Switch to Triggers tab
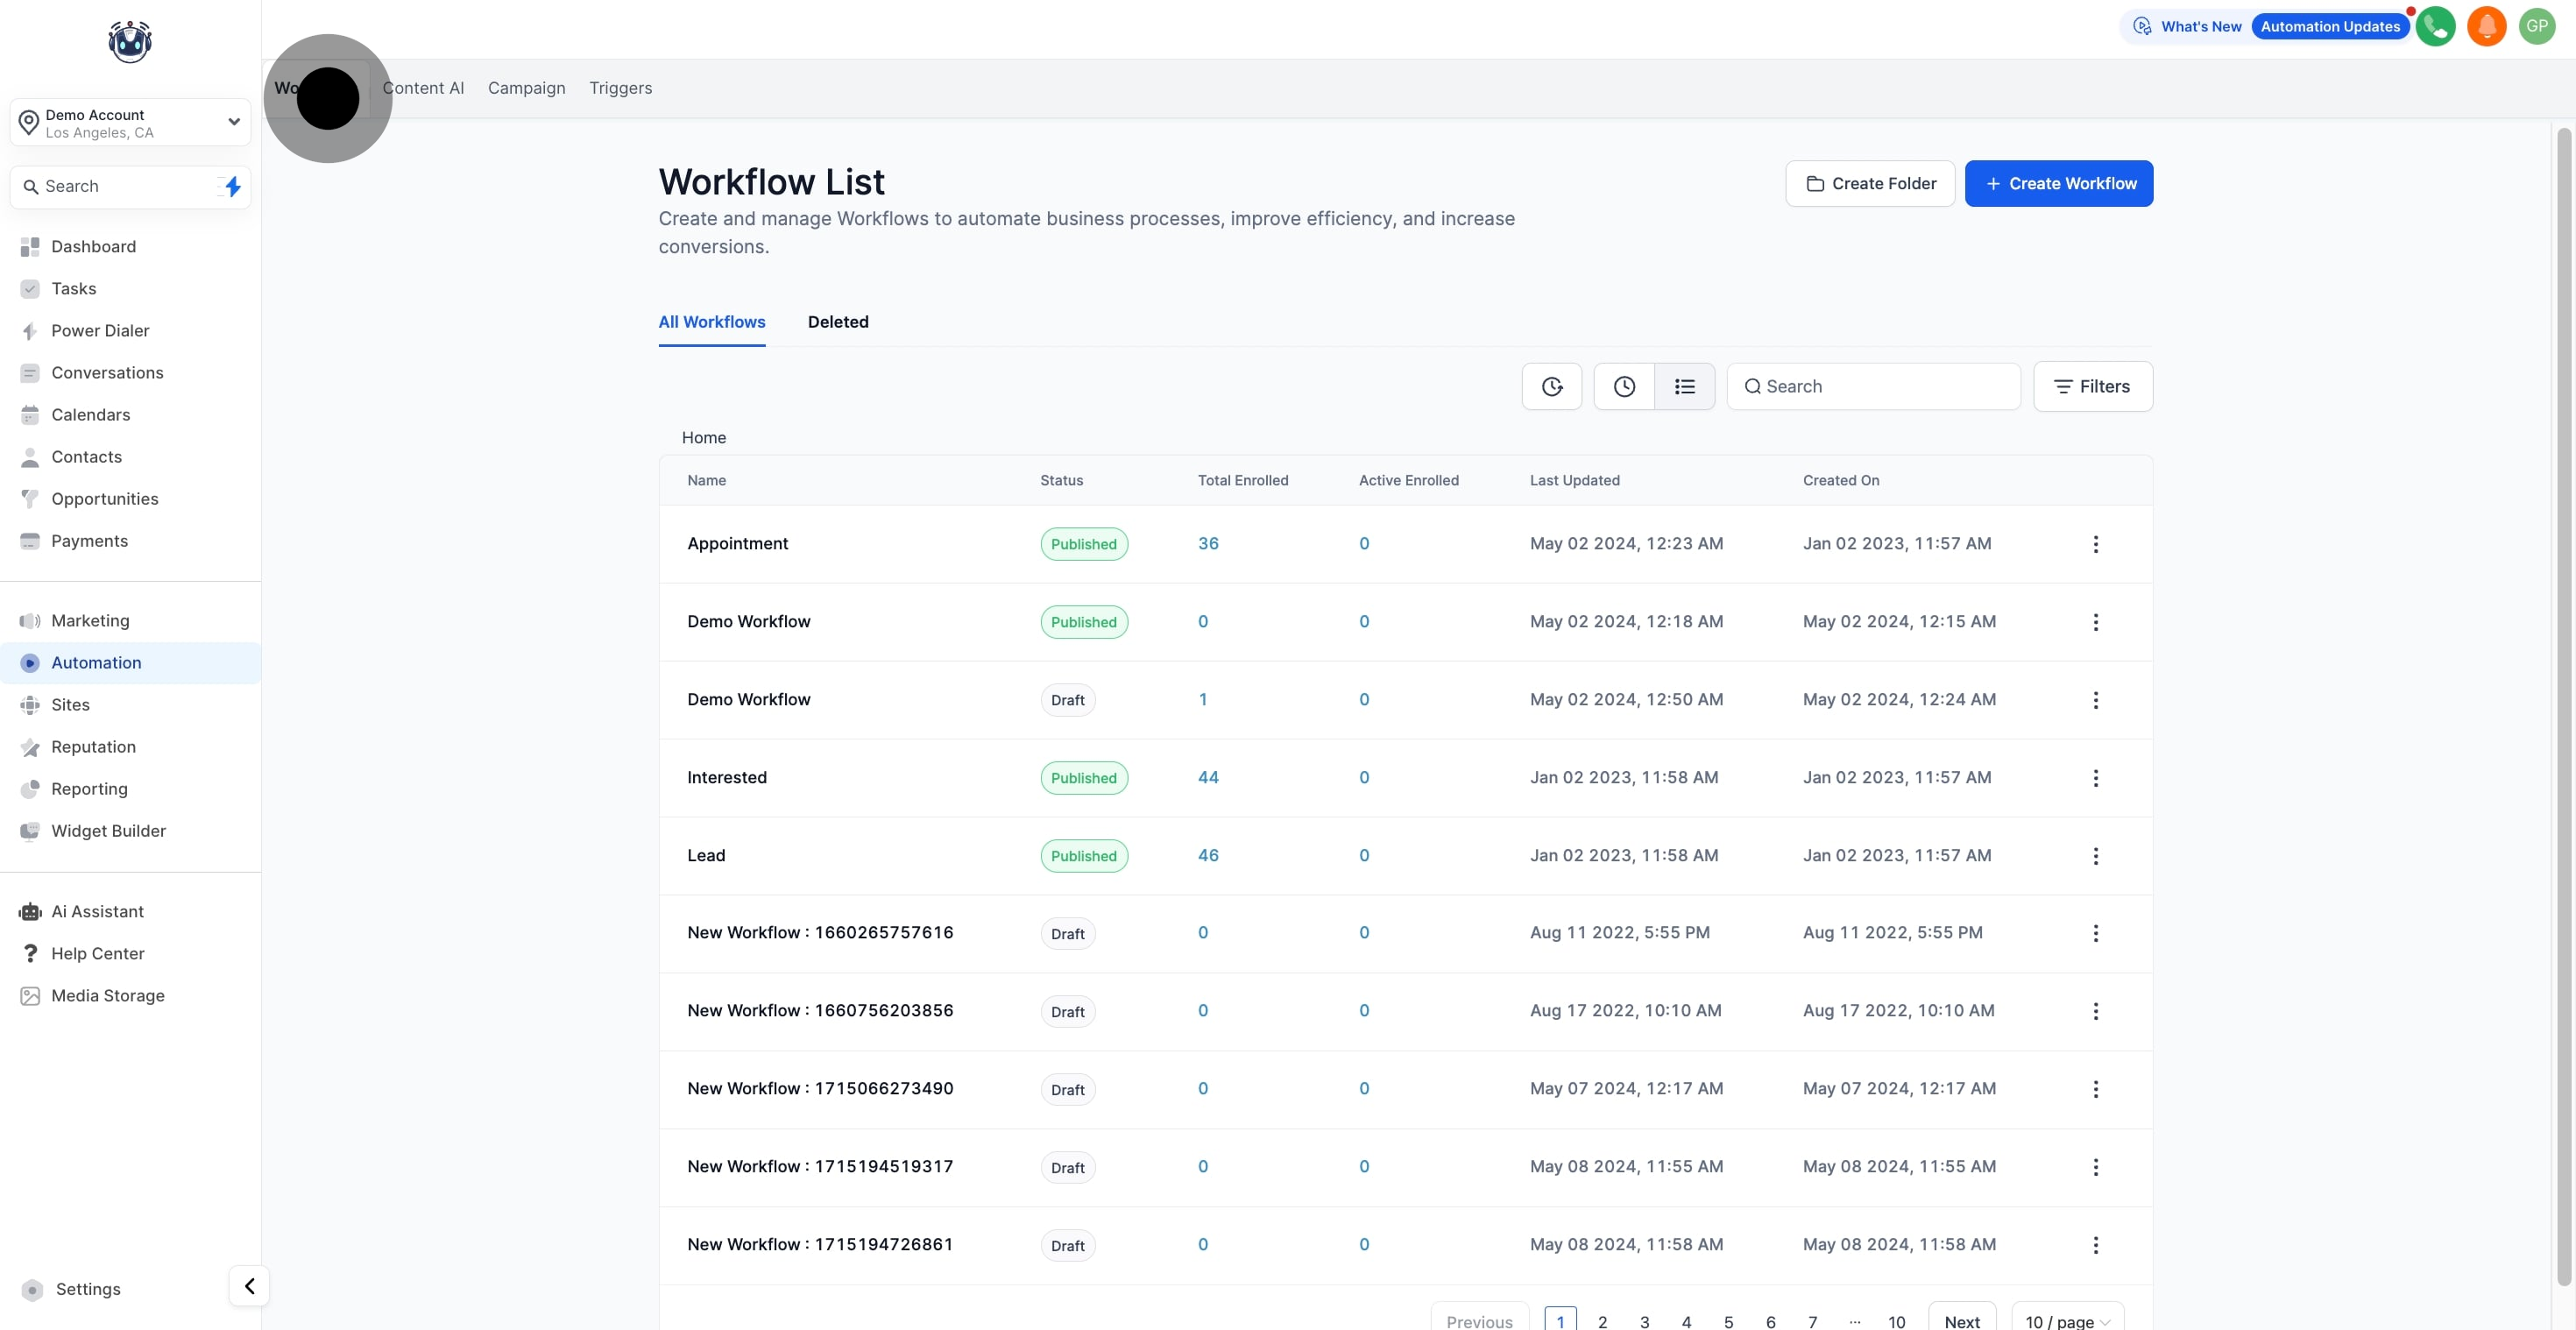Screen dimensions: 2576x1330 620,88
